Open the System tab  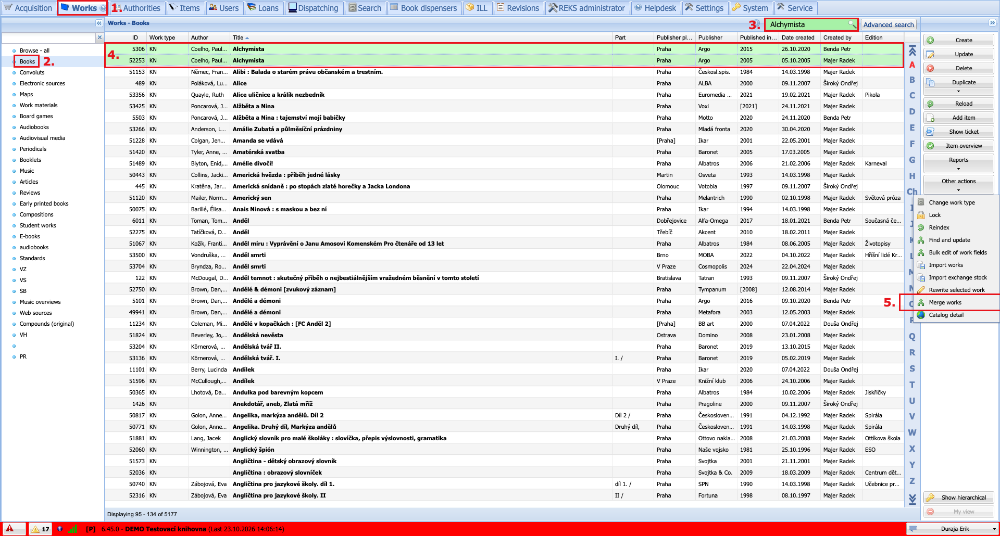(751, 8)
